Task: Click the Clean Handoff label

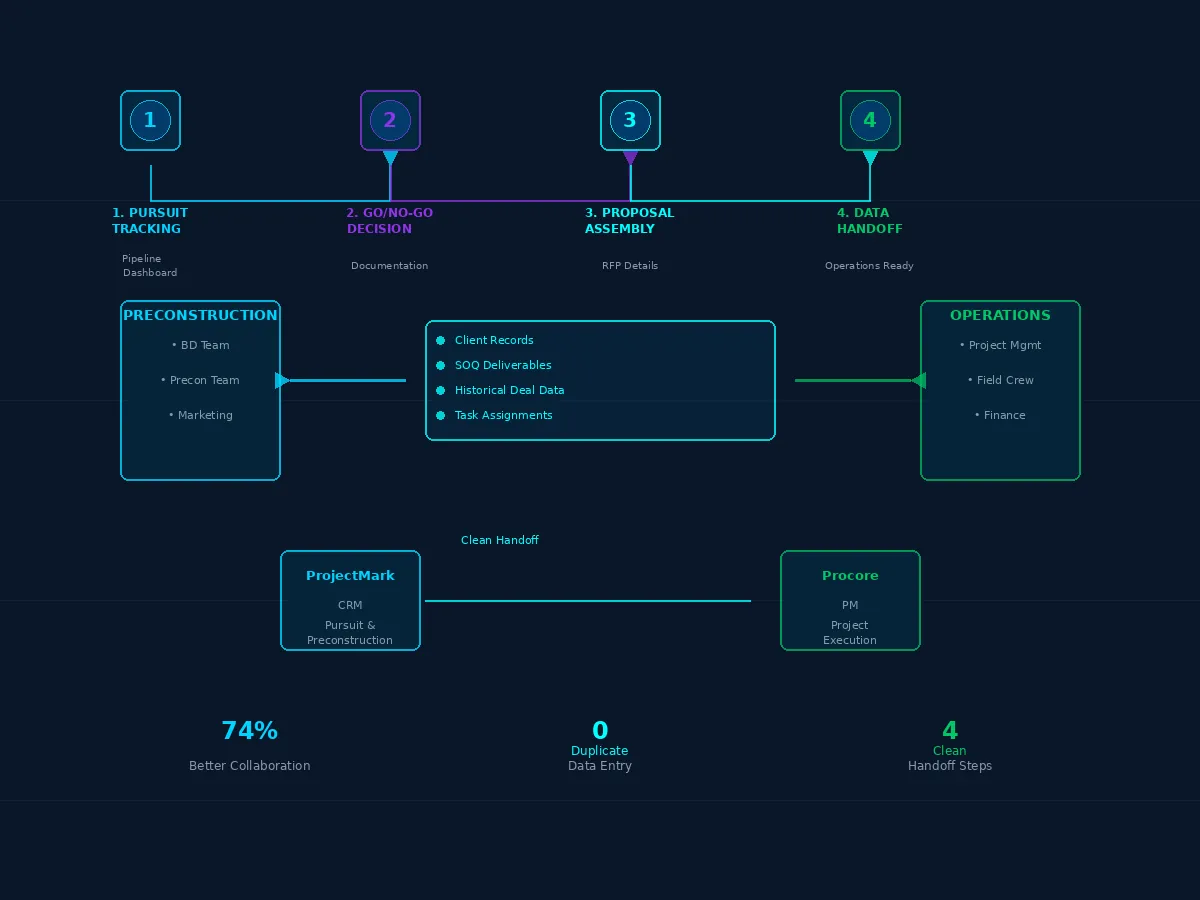Action: [500, 540]
